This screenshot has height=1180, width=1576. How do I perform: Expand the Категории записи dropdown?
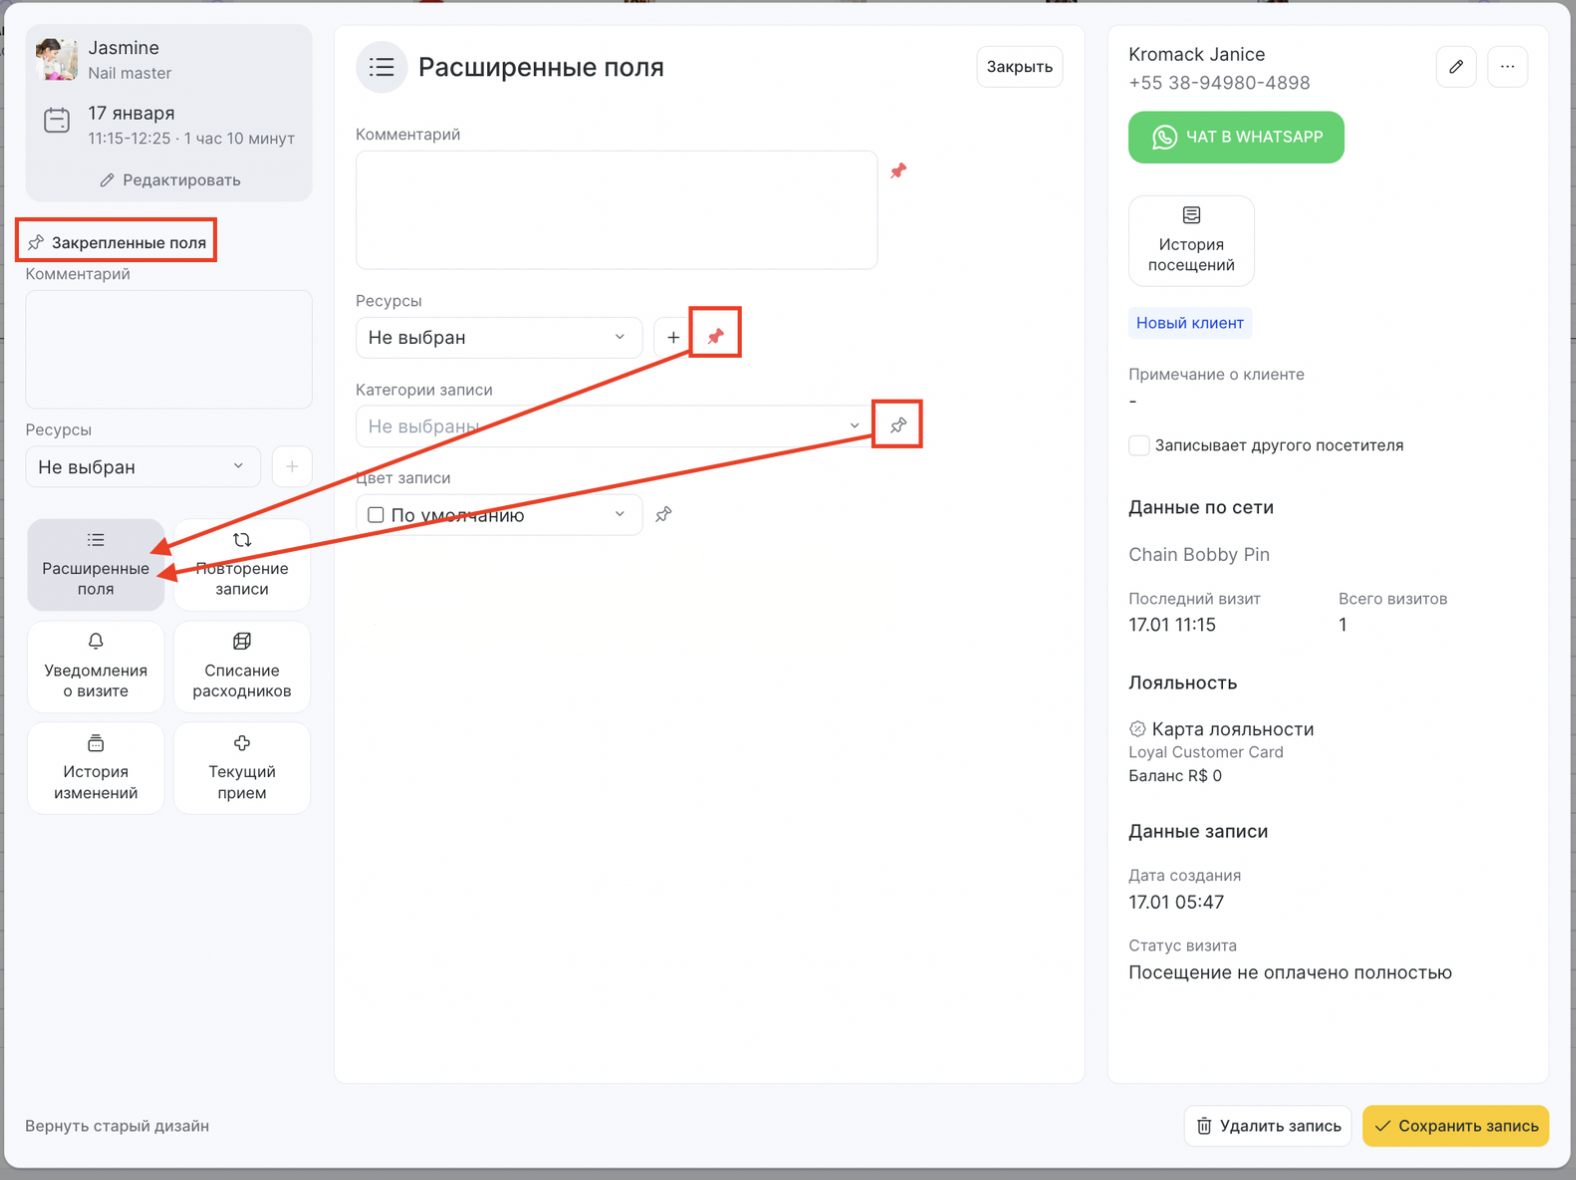(x=613, y=426)
